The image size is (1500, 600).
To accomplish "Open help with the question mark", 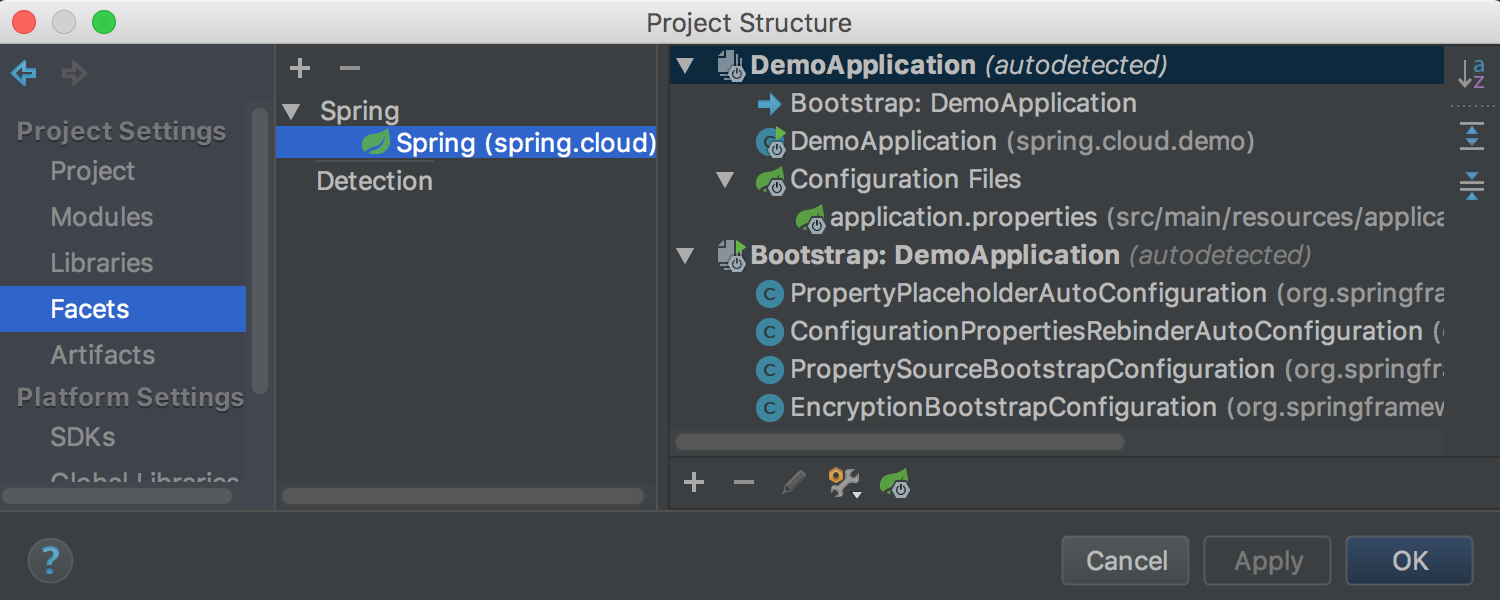I will click(x=50, y=560).
